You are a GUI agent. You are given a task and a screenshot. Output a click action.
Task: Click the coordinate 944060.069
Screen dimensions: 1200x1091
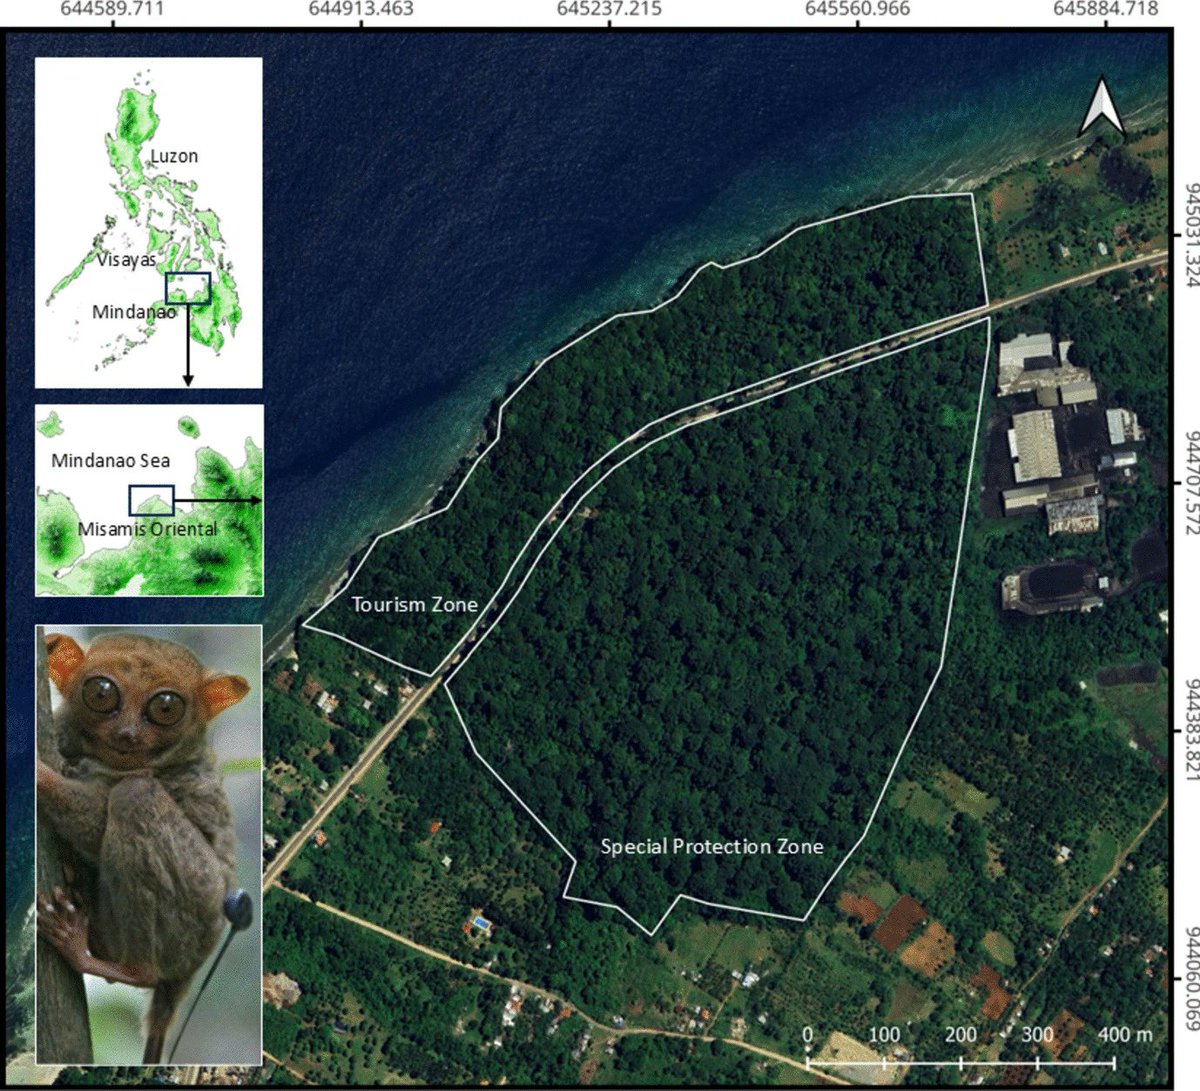[1191, 981]
